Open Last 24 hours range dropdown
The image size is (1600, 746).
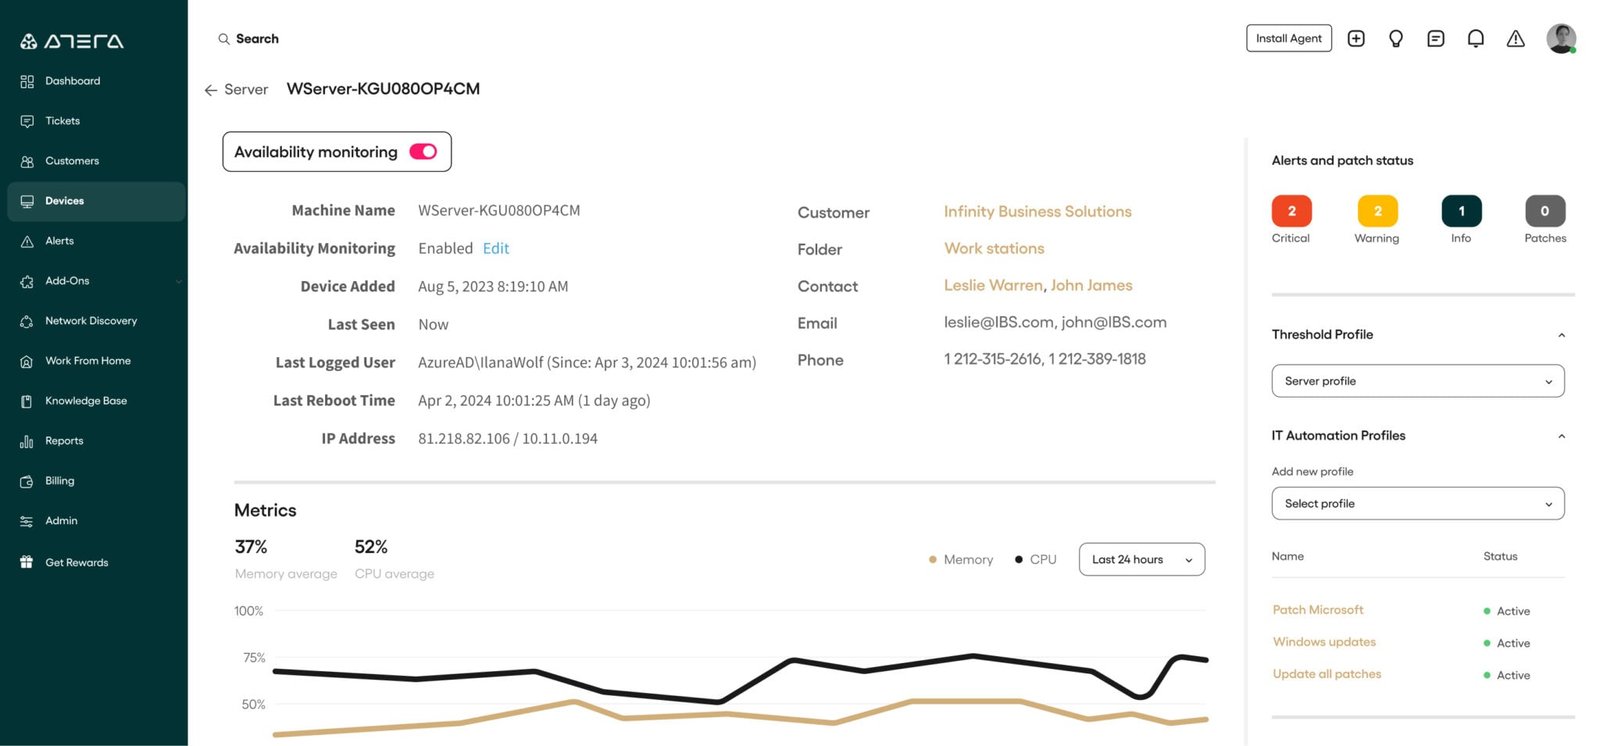(x=1142, y=560)
